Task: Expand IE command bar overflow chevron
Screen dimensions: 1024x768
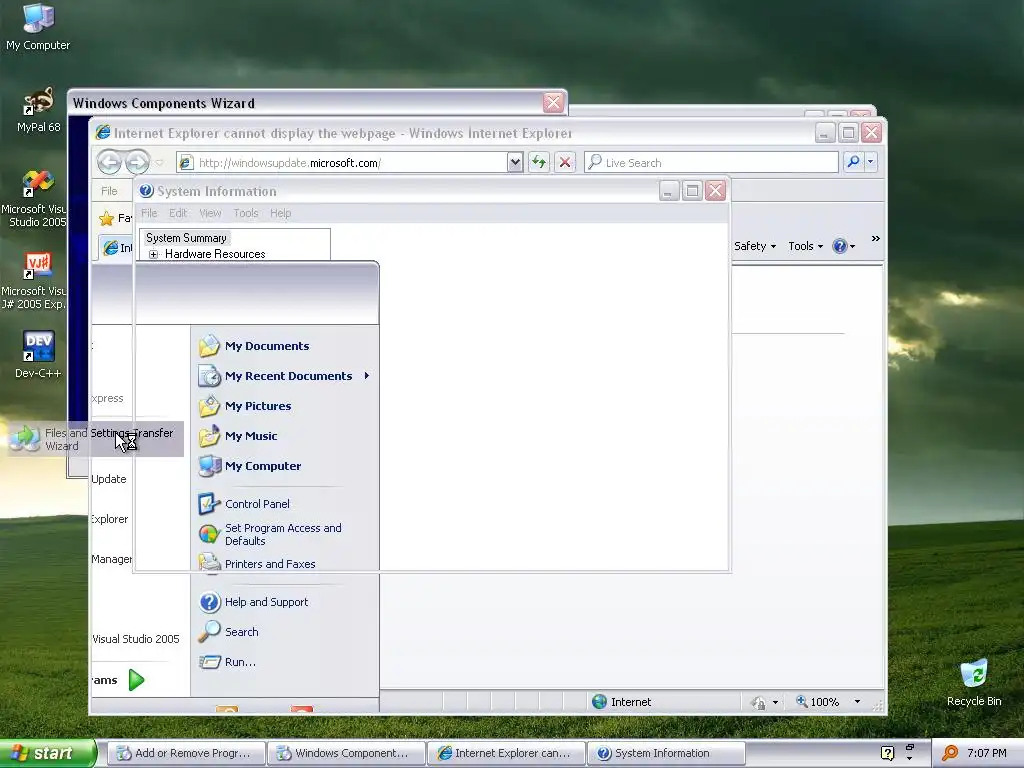Action: coord(875,239)
